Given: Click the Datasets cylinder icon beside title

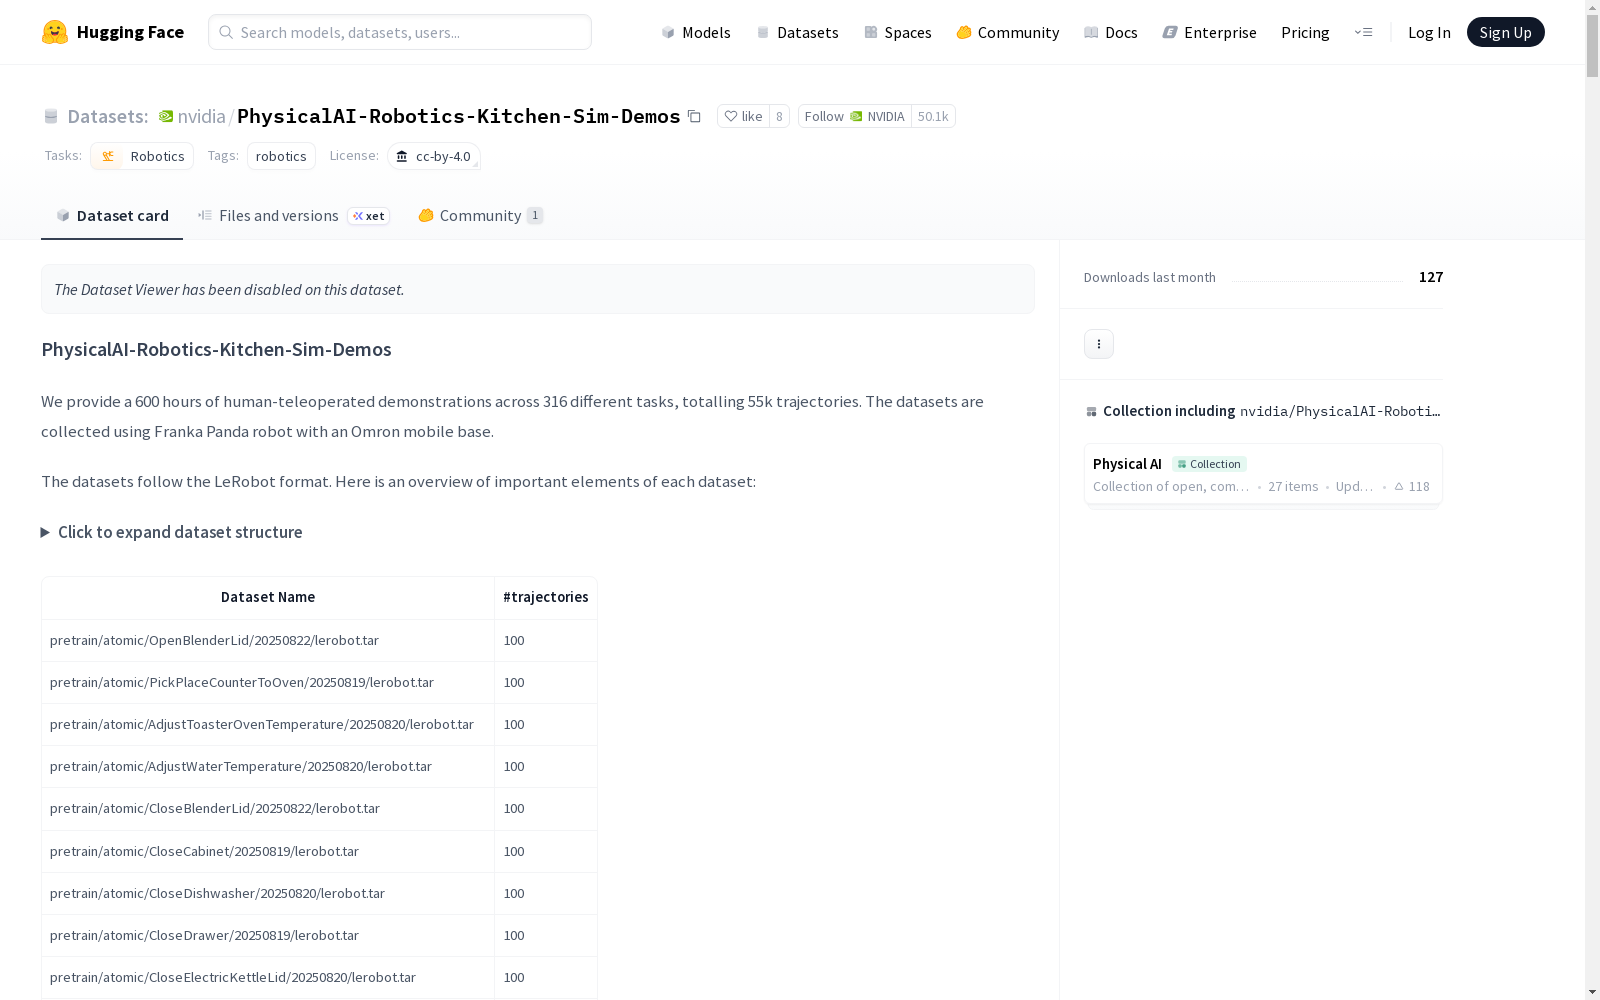Looking at the screenshot, I should pyautogui.click(x=51, y=116).
